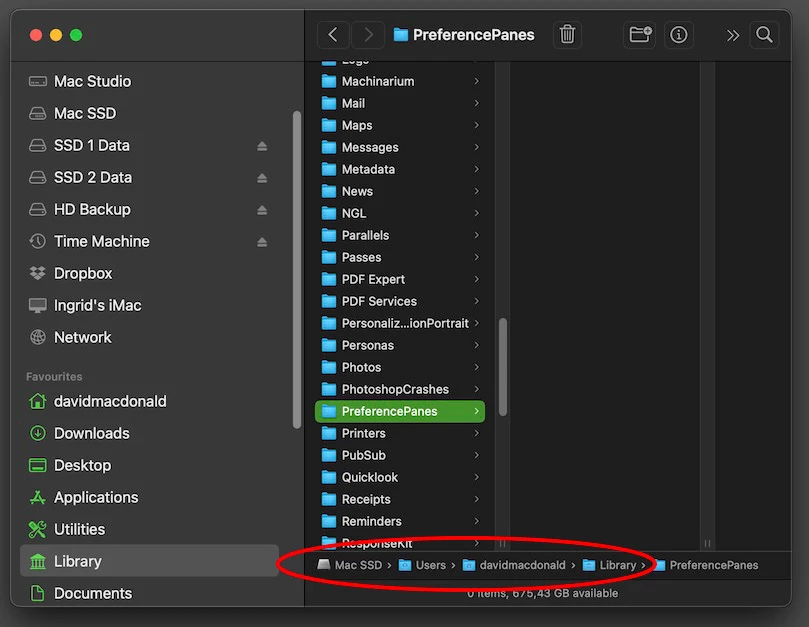This screenshot has width=809, height=627.
Task: Eject SSD 1 Data
Action: pyautogui.click(x=262, y=146)
